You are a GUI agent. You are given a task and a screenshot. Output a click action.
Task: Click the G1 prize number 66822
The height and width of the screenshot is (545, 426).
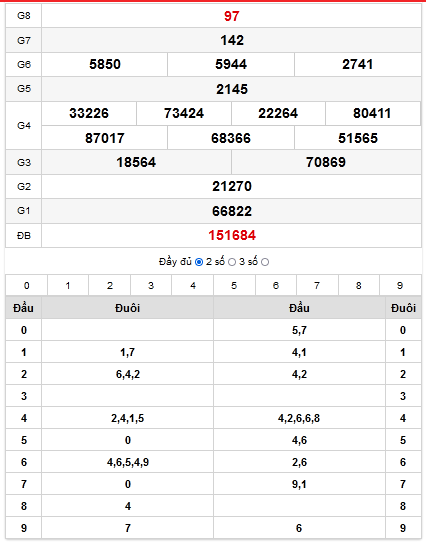click(x=232, y=211)
